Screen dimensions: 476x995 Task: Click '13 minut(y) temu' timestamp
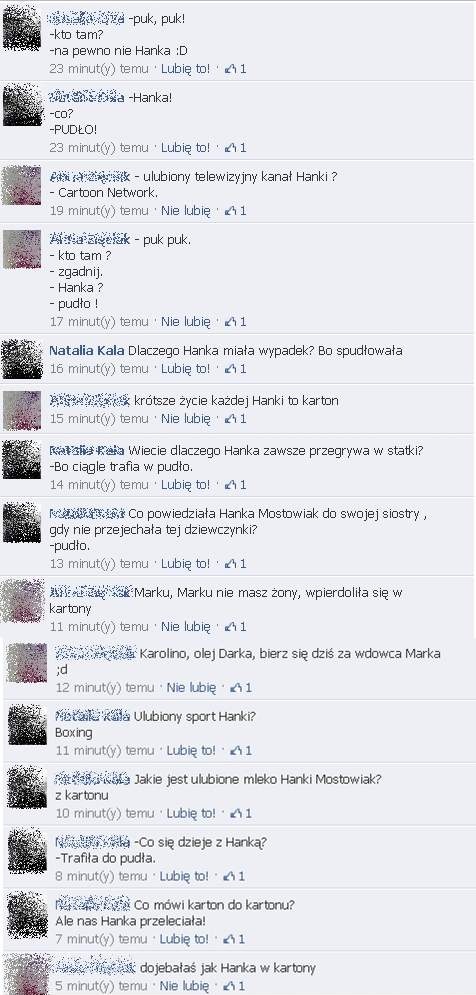99,563
